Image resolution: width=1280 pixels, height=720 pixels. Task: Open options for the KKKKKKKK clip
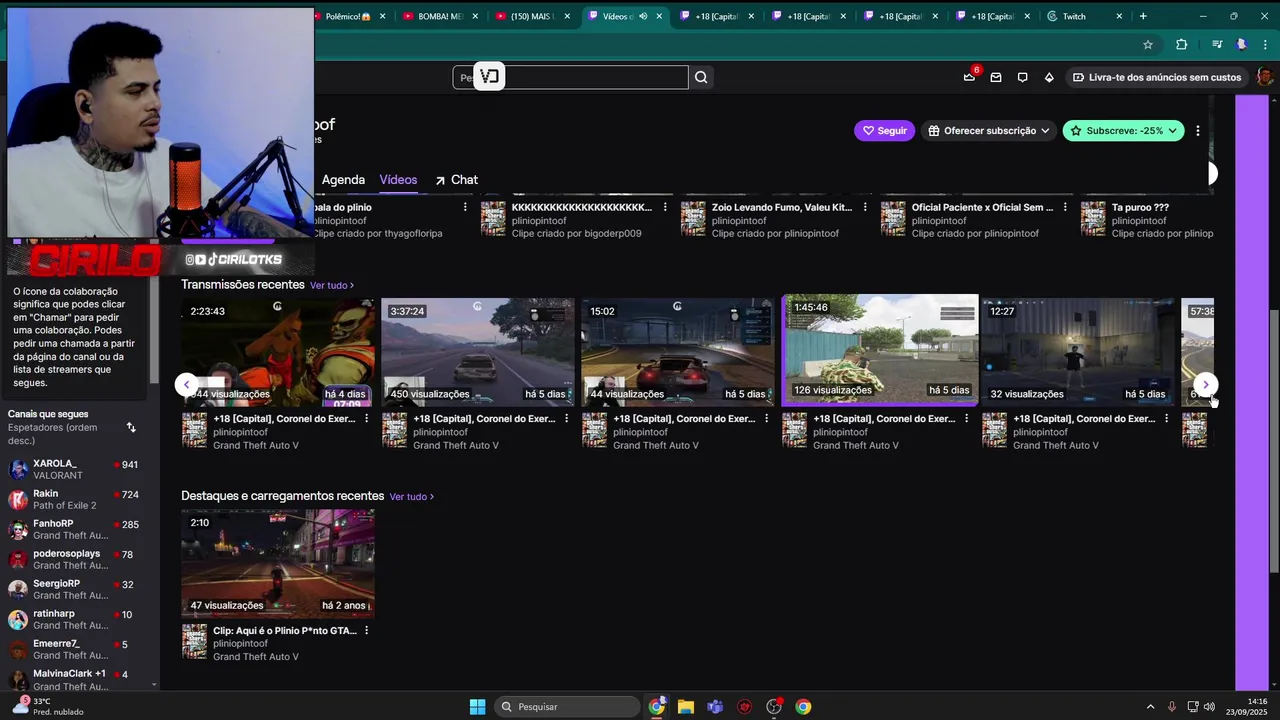(665, 207)
